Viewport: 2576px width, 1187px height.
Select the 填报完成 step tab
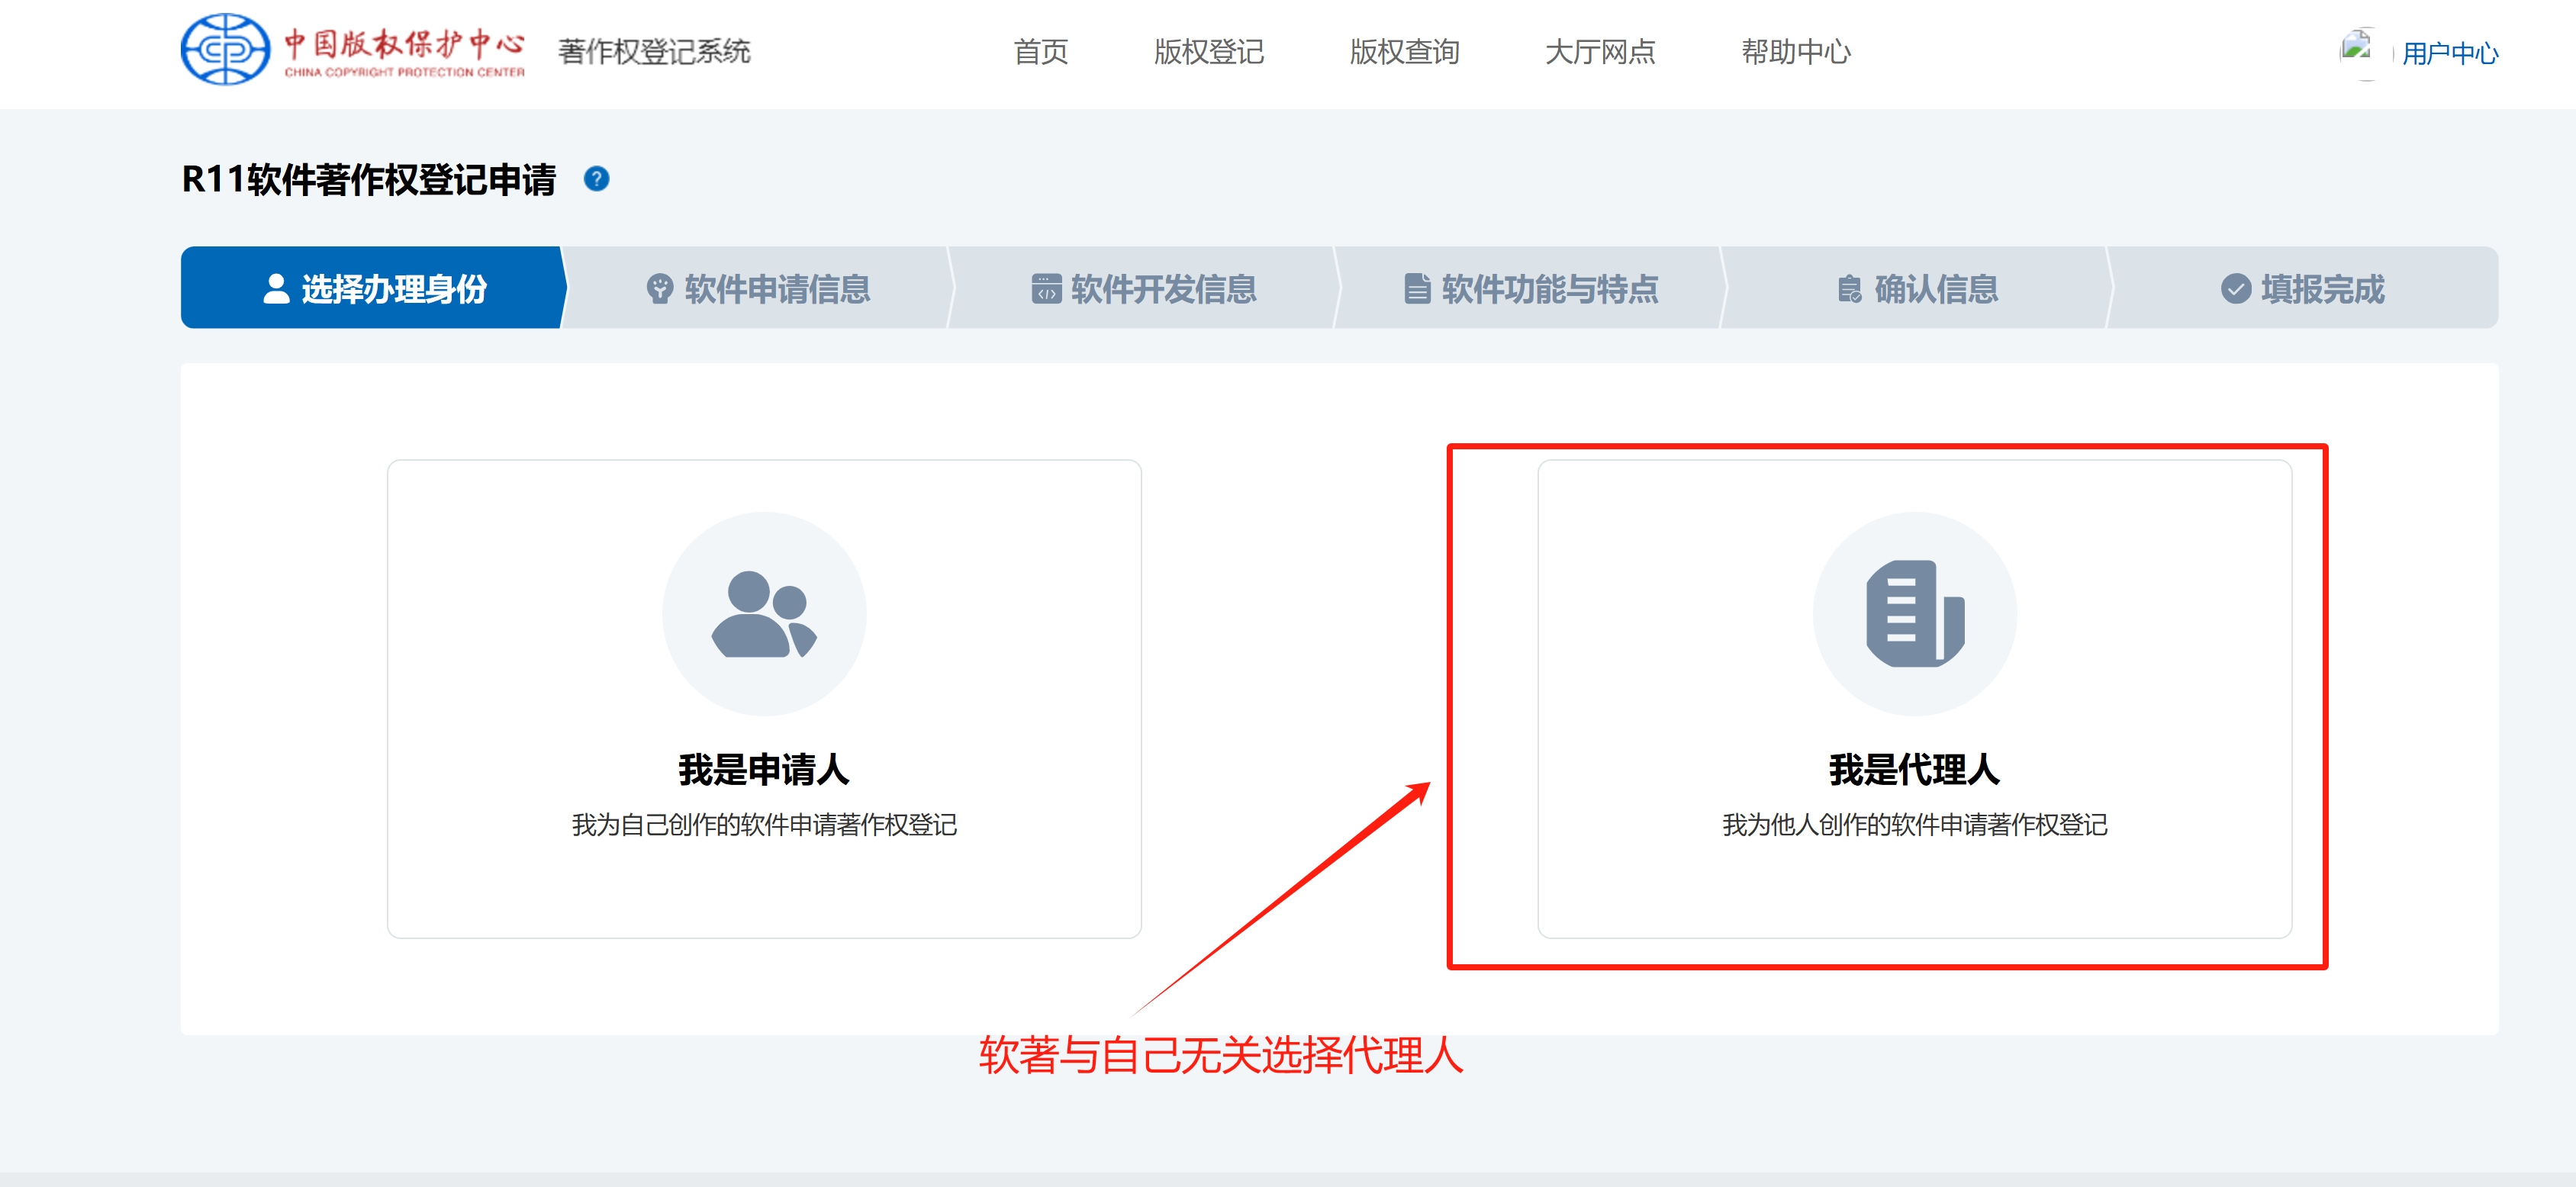point(2303,288)
